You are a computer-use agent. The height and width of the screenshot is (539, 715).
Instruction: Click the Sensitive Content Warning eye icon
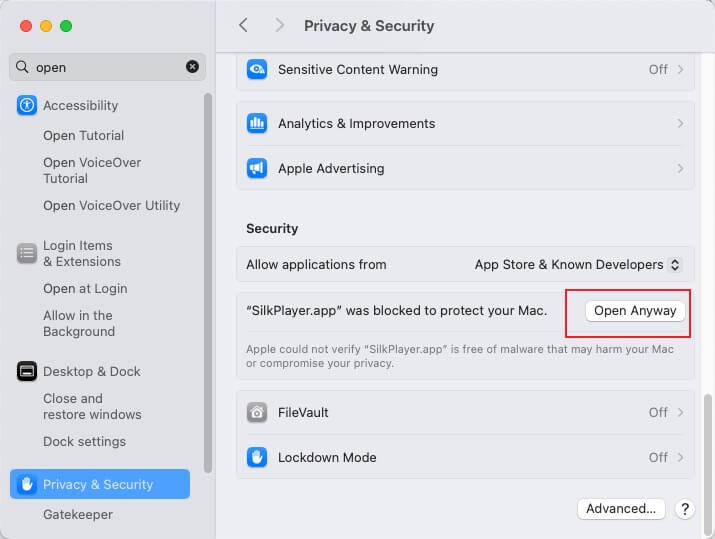pos(257,69)
